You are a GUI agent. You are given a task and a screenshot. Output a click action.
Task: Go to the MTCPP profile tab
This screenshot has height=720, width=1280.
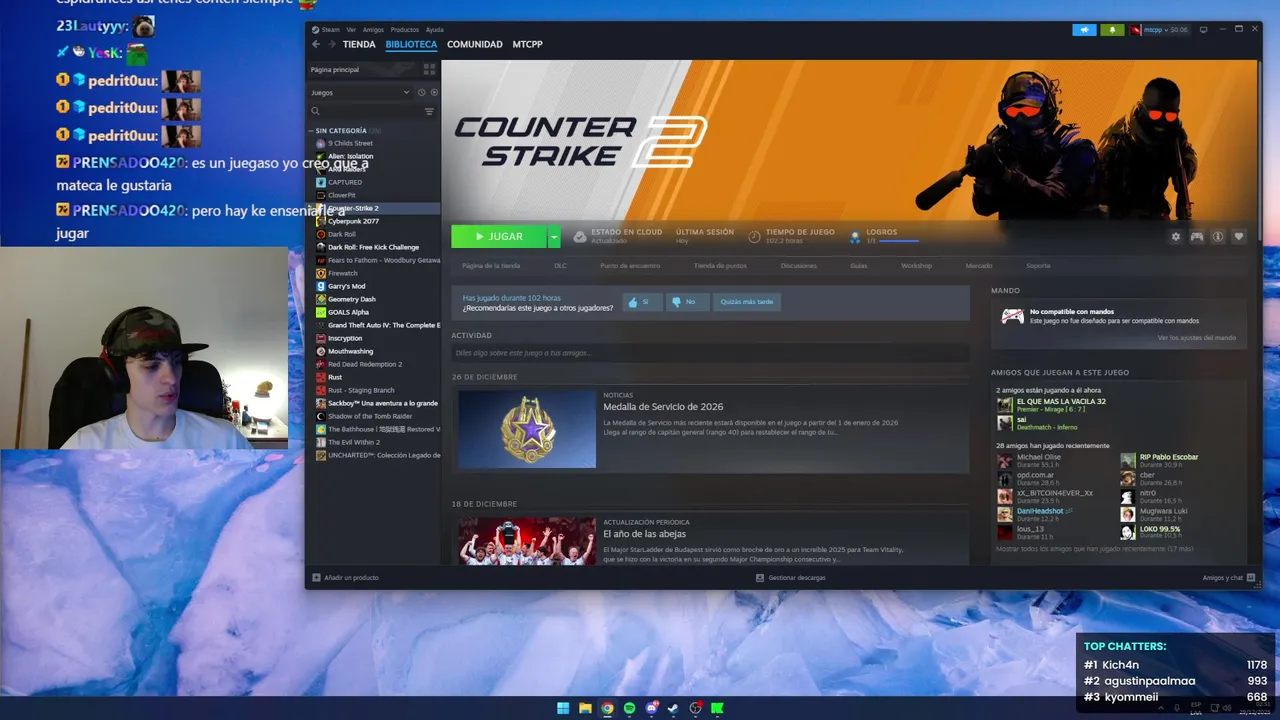[x=528, y=45]
